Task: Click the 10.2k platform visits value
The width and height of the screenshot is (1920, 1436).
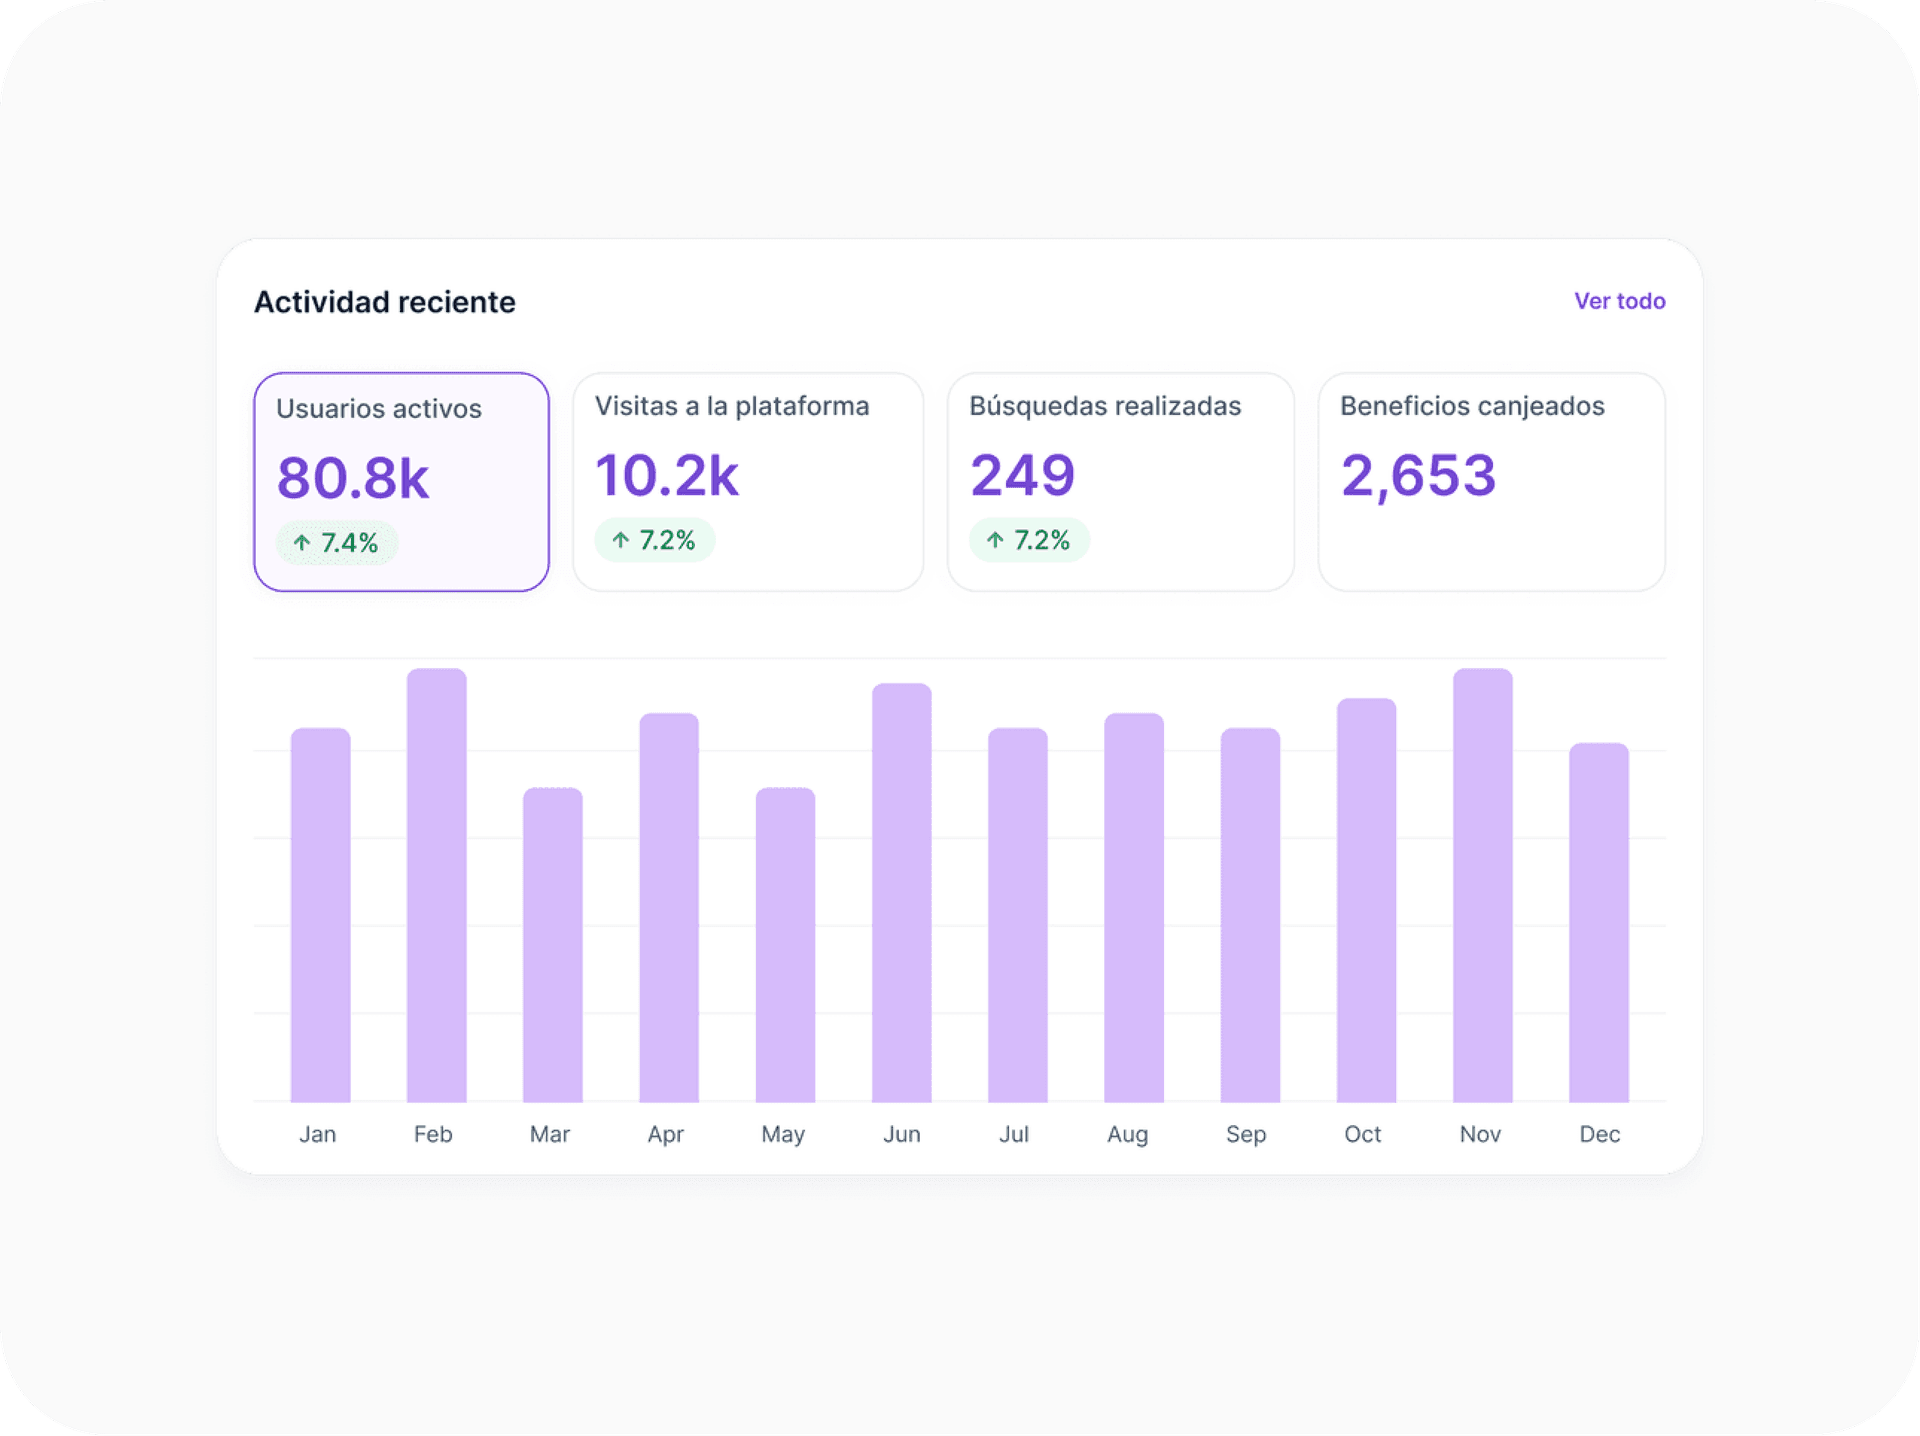Action: point(666,477)
